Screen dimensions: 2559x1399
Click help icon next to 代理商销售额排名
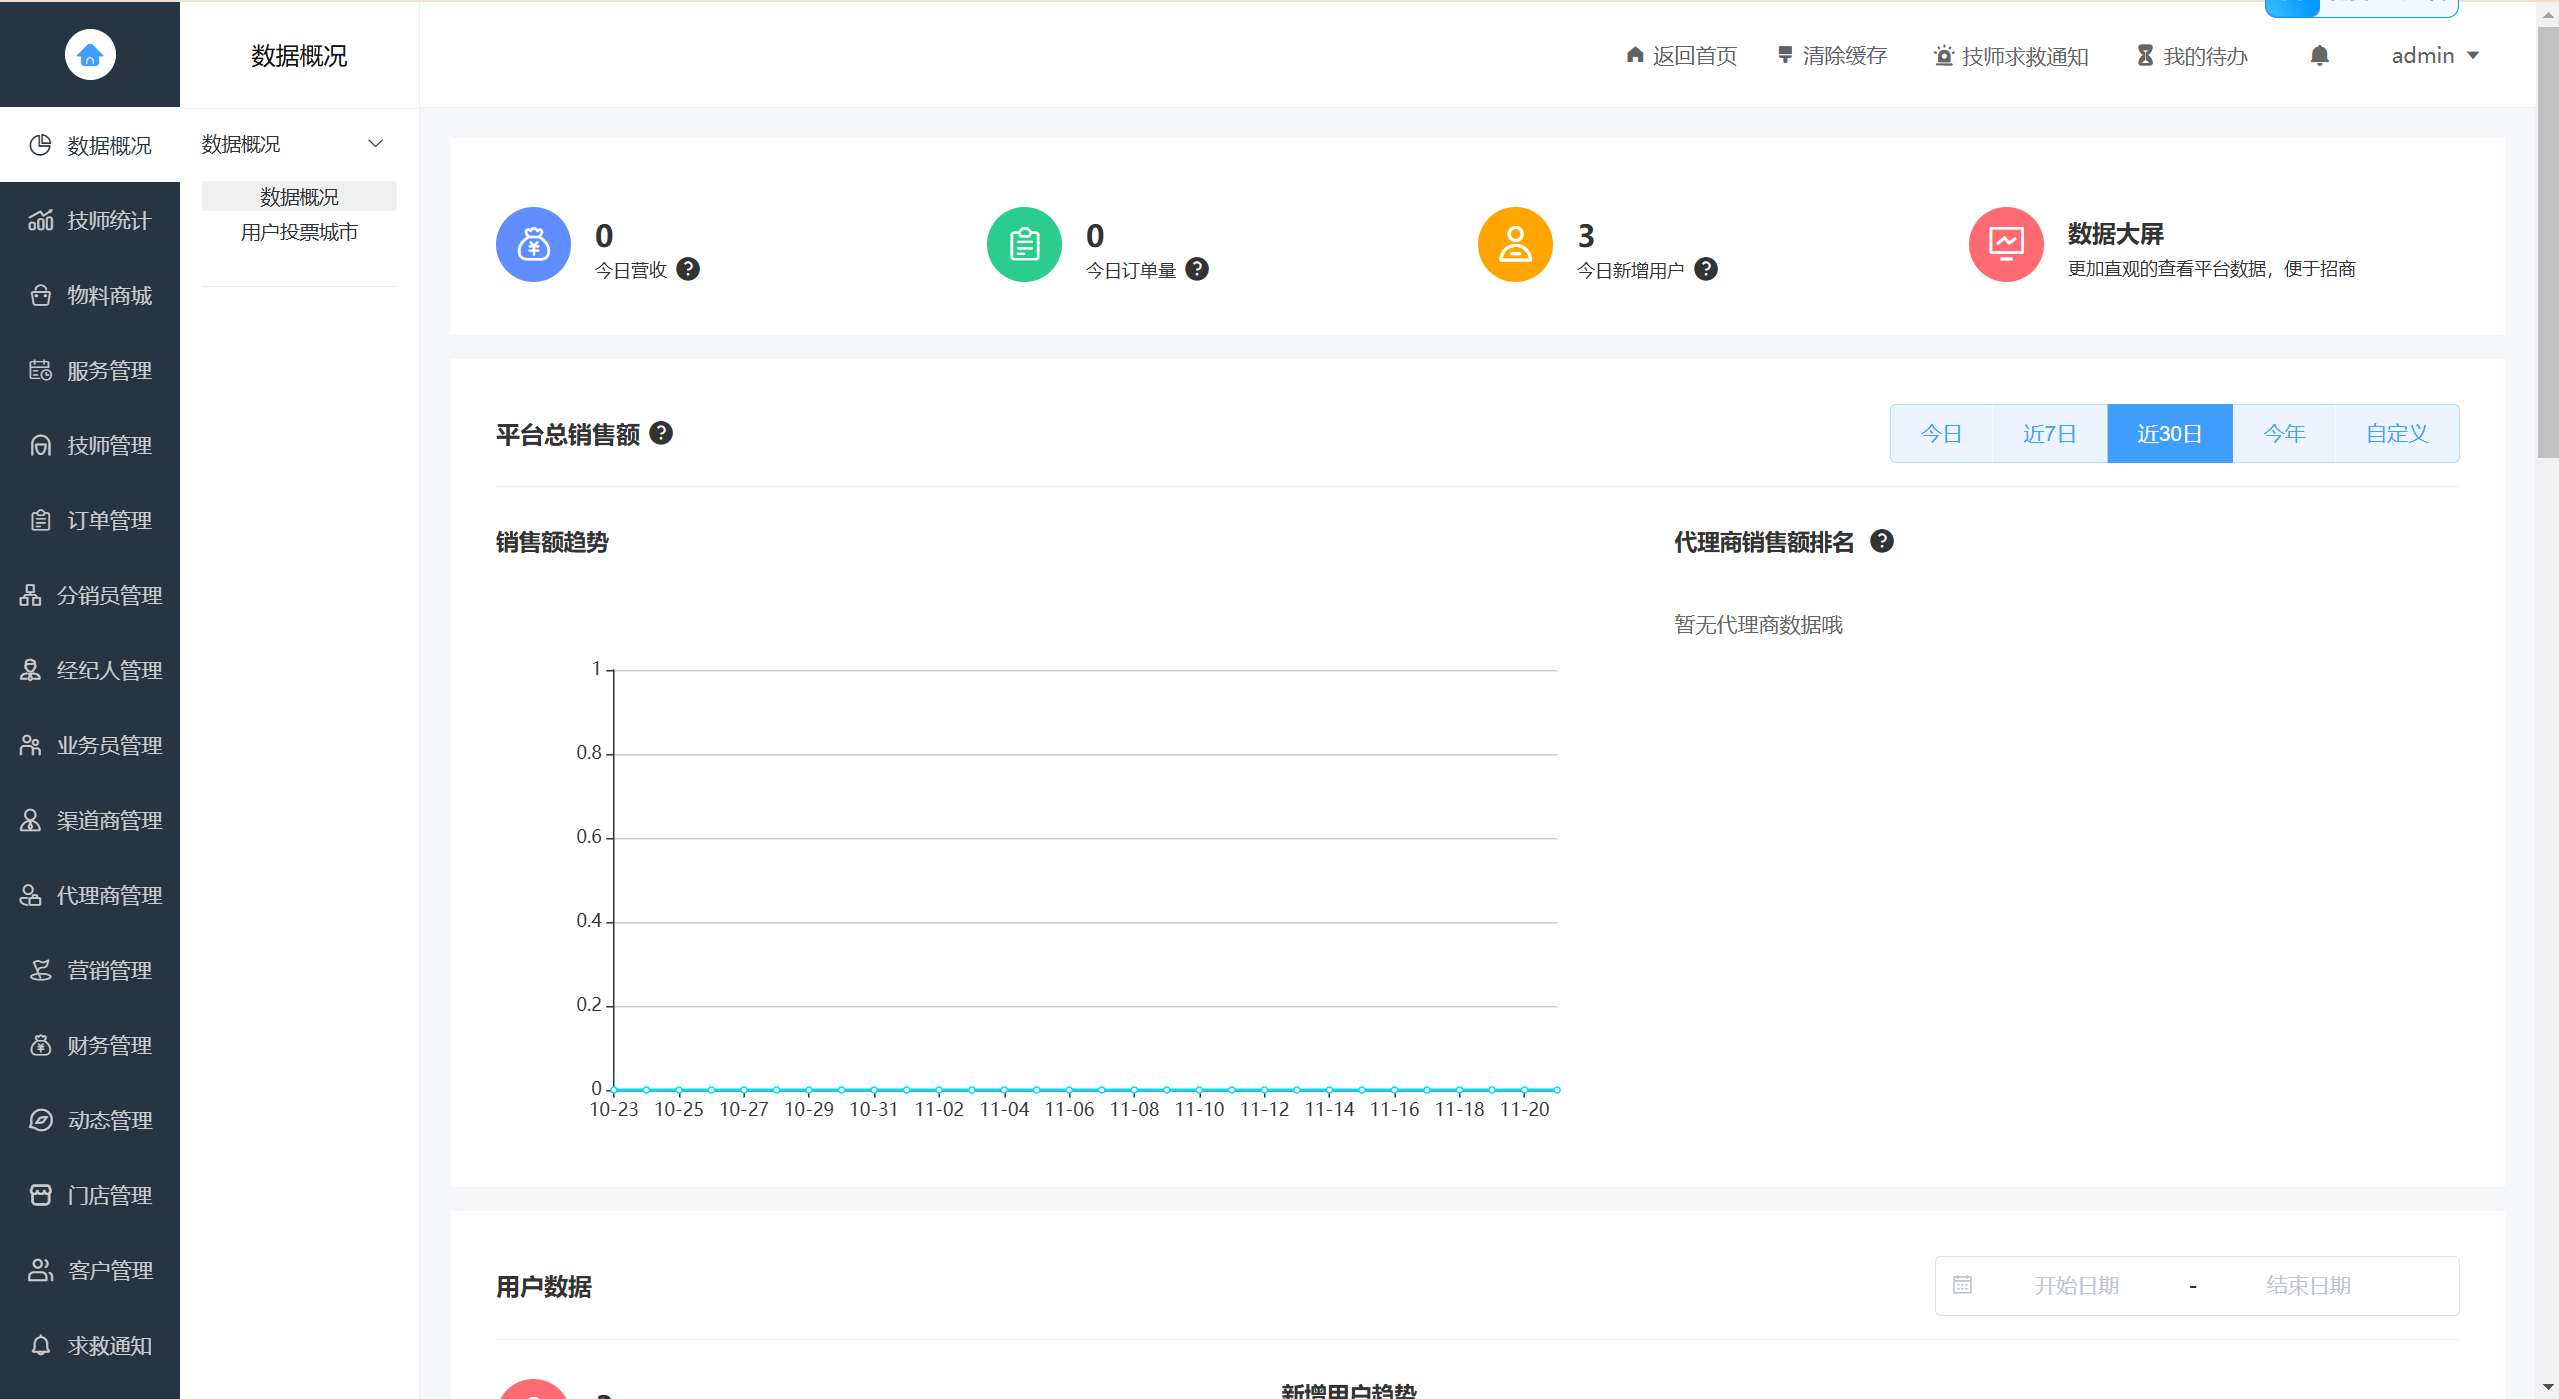[x=1882, y=541]
